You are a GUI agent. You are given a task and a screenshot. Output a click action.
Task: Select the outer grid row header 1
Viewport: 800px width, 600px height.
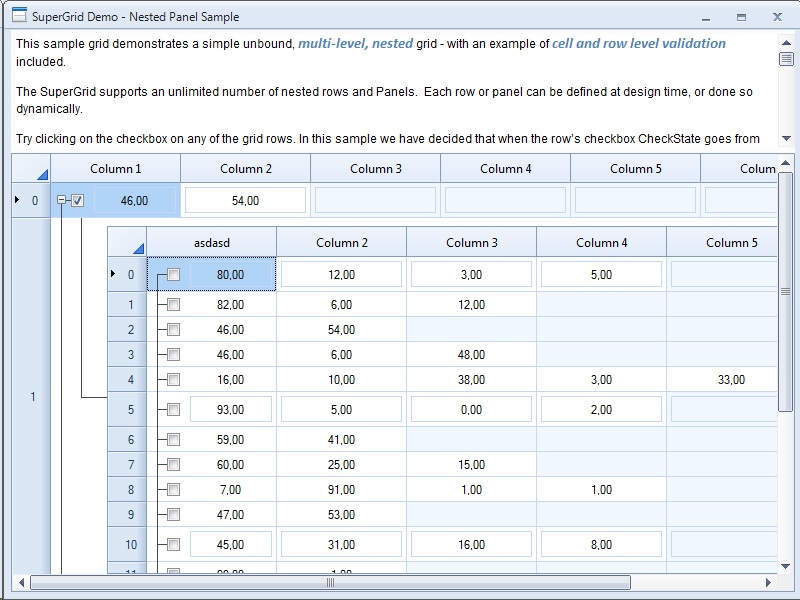coord(32,397)
